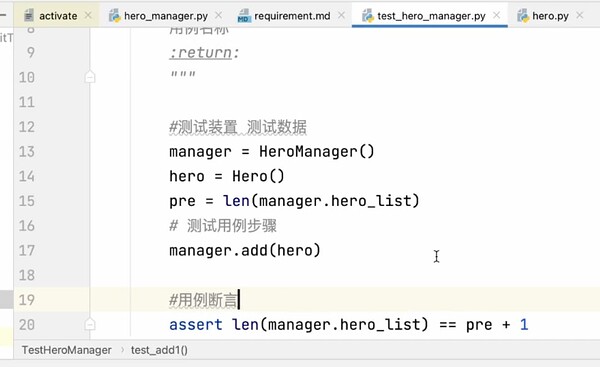Close the activate tab
The width and height of the screenshot is (600, 367).
tap(88, 15)
